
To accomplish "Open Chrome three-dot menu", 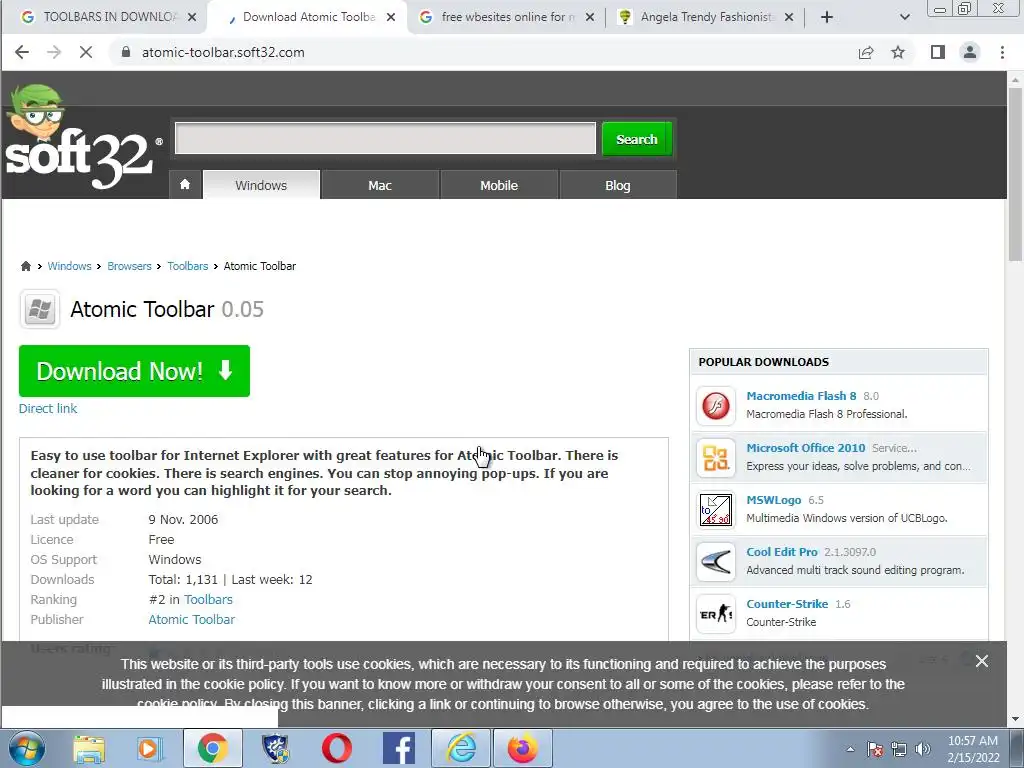I will pyautogui.click(x=1002, y=52).
